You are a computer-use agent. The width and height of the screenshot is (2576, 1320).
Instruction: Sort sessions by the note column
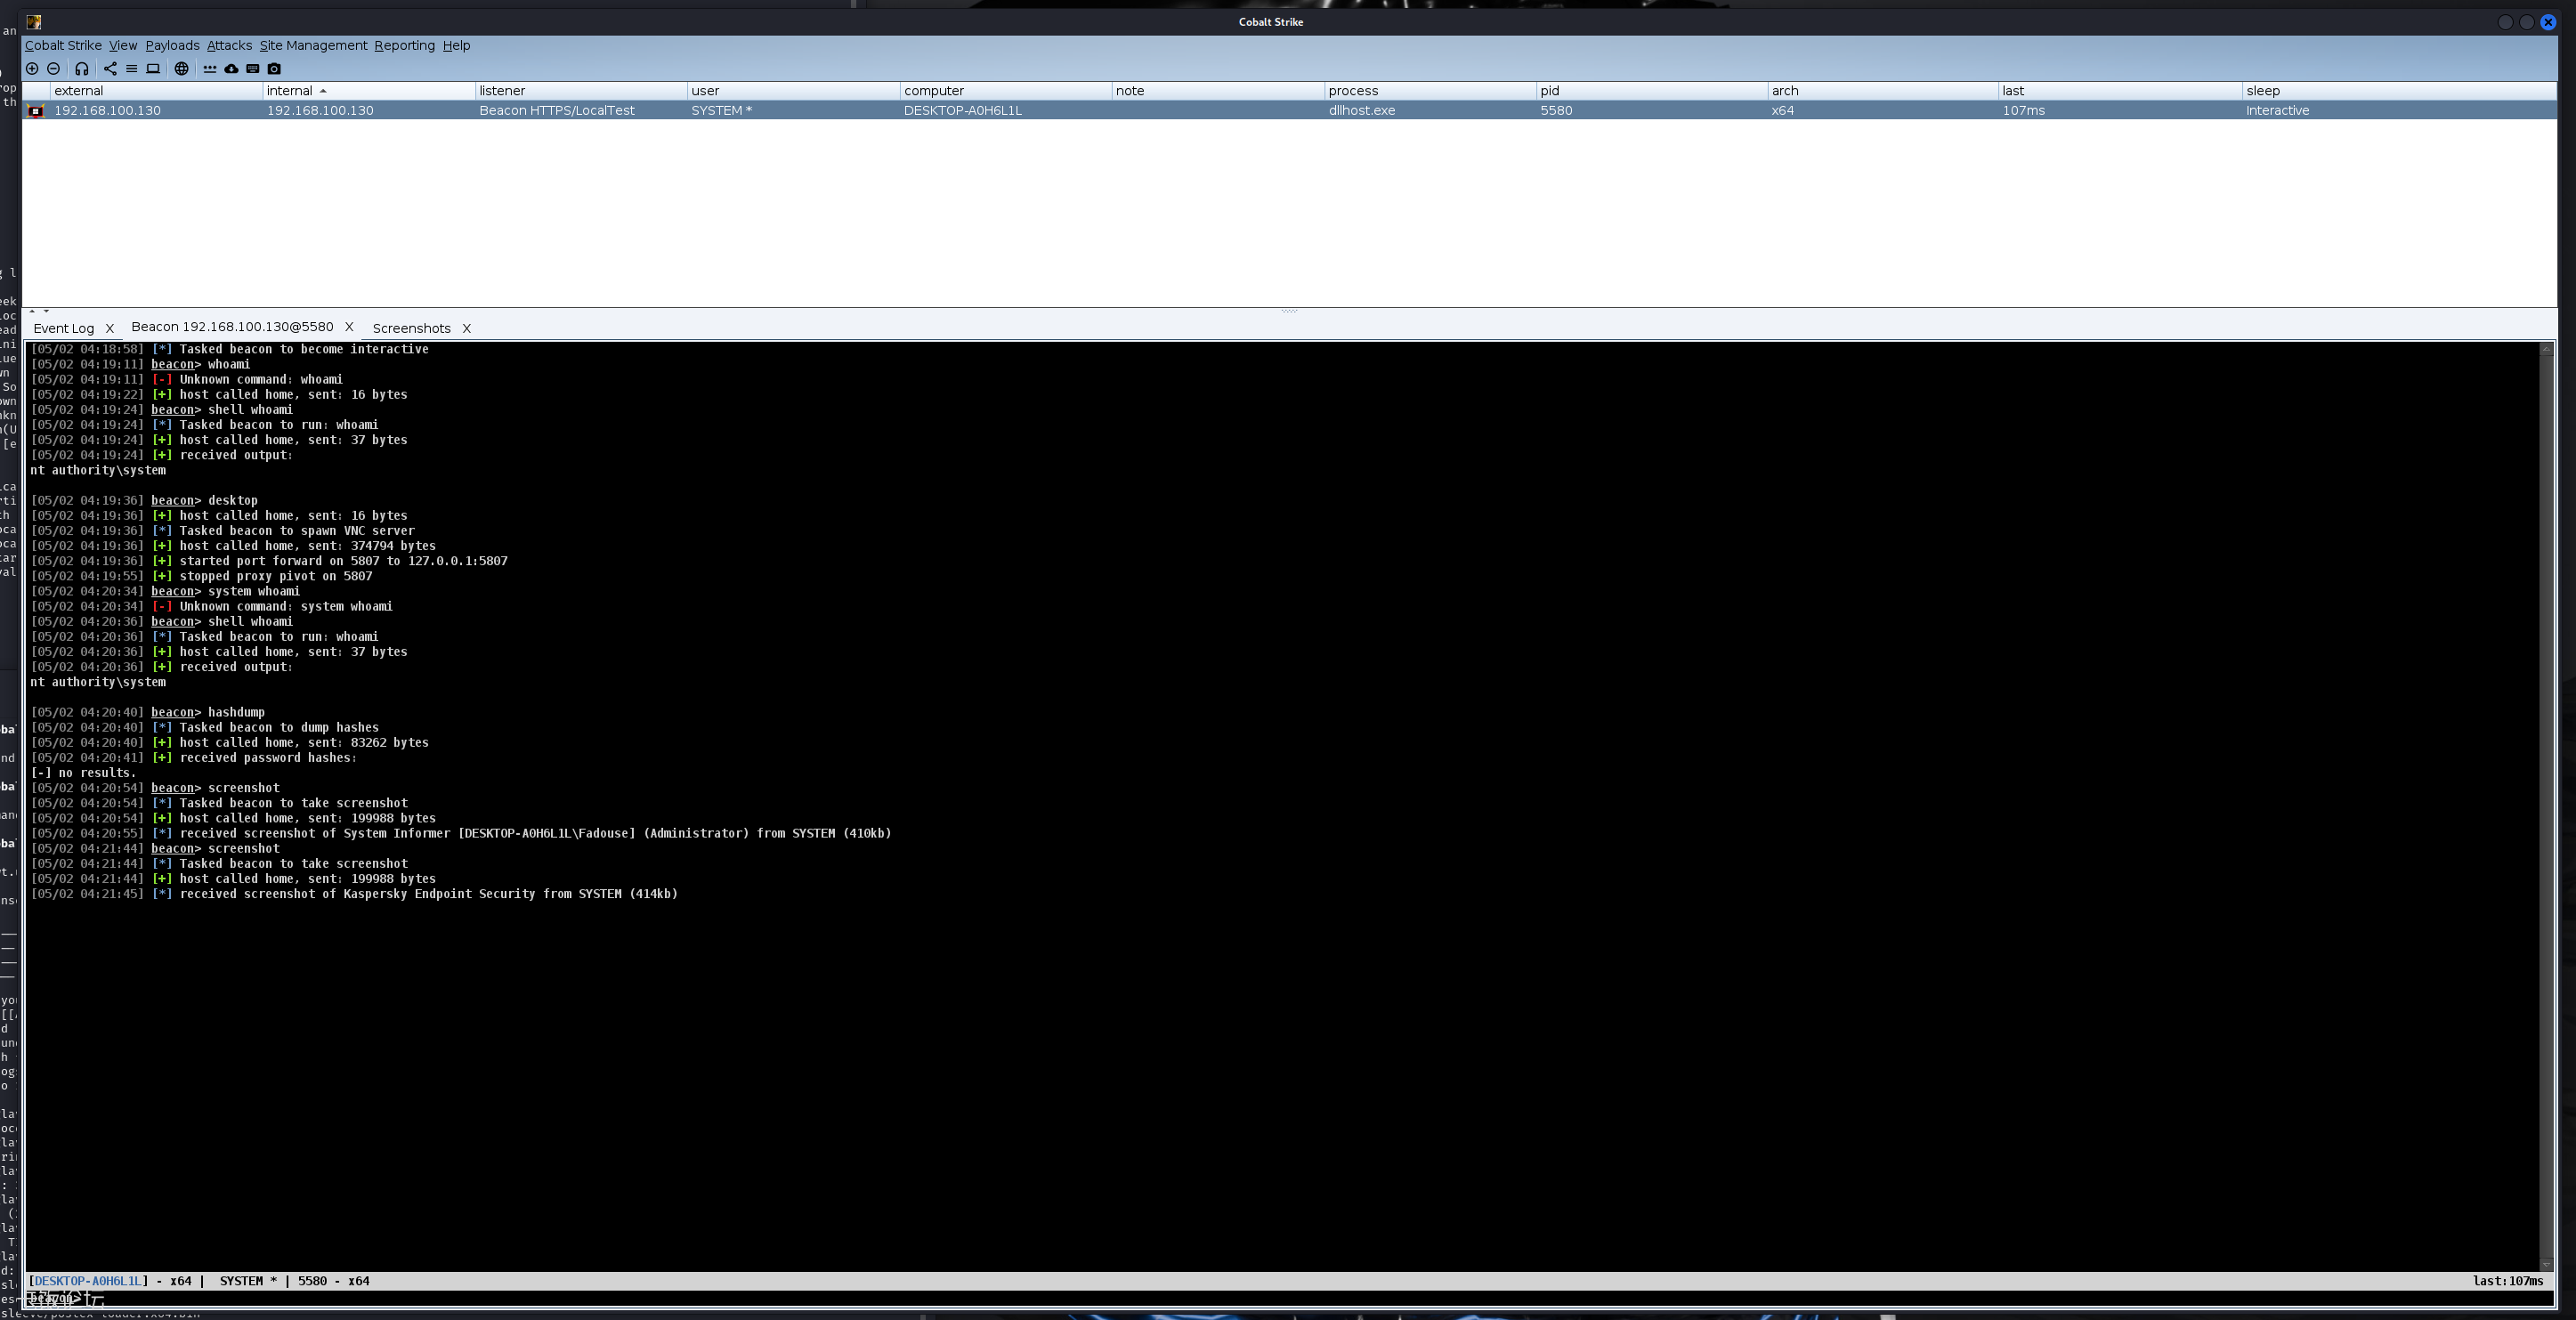1218,91
